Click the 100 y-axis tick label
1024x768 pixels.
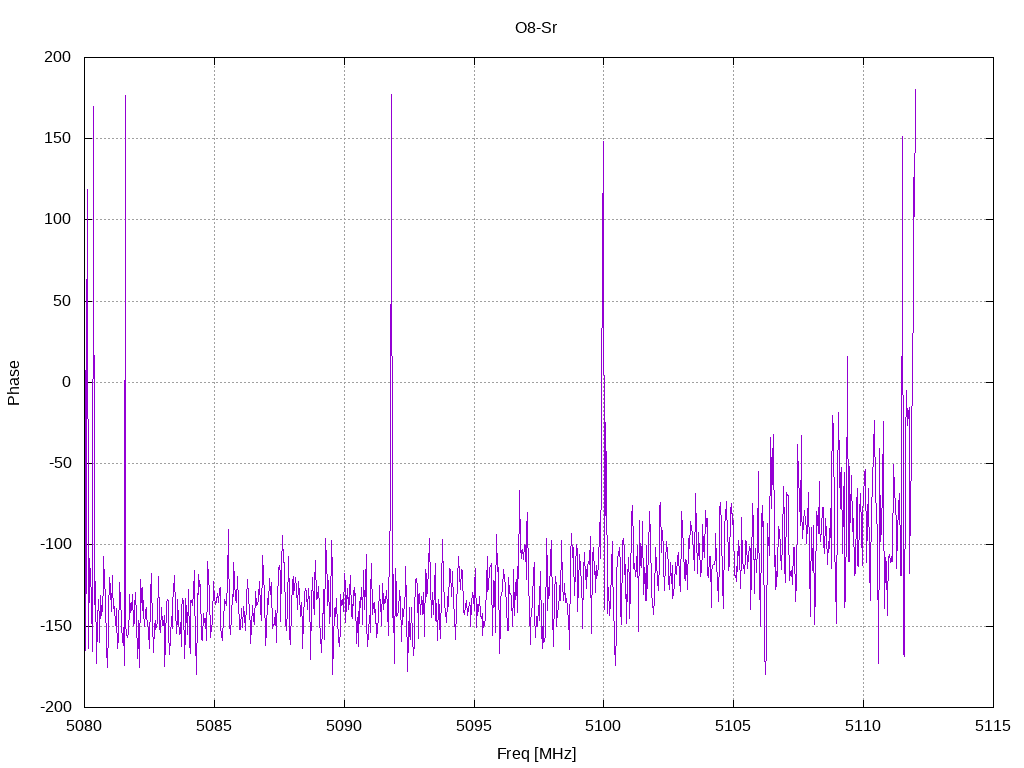pyautogui.click(x=57, y=219)
